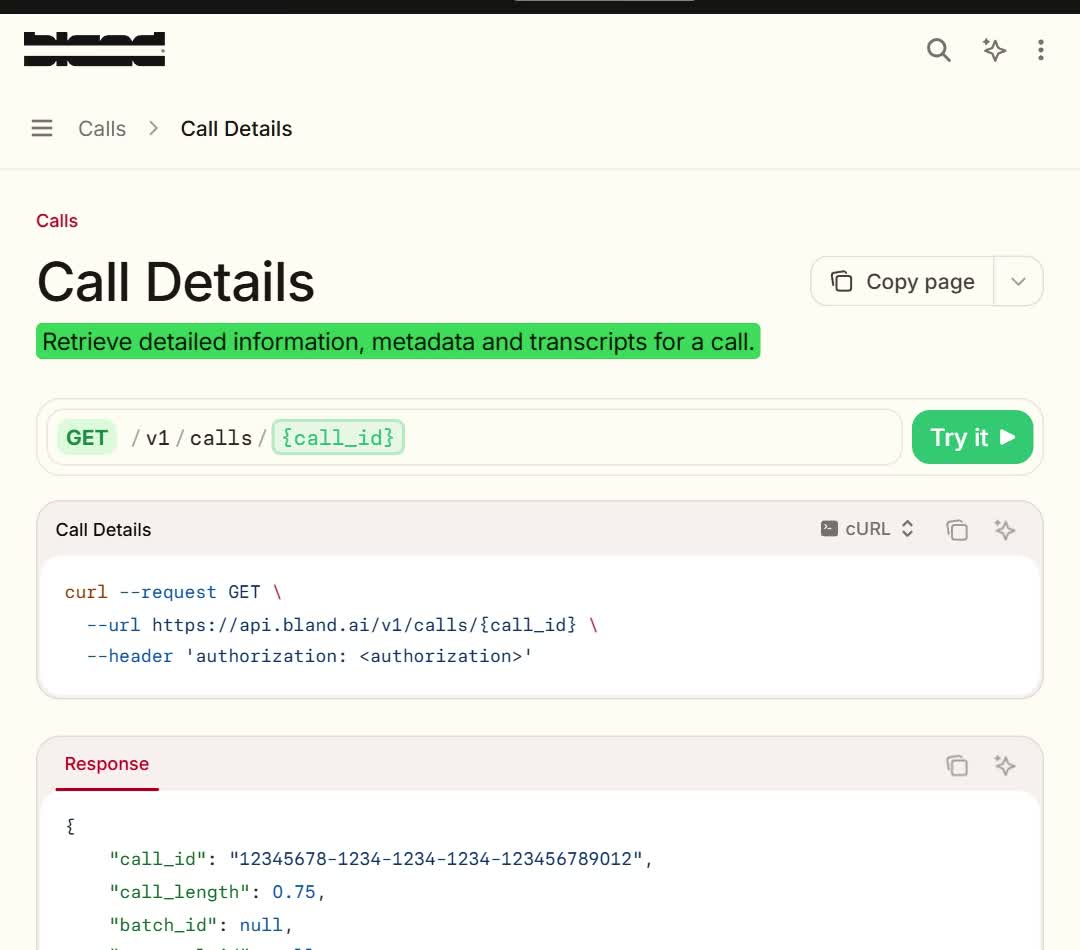Click the "batch_id": null line
The image size is (1080, 950).
point(201,925)
